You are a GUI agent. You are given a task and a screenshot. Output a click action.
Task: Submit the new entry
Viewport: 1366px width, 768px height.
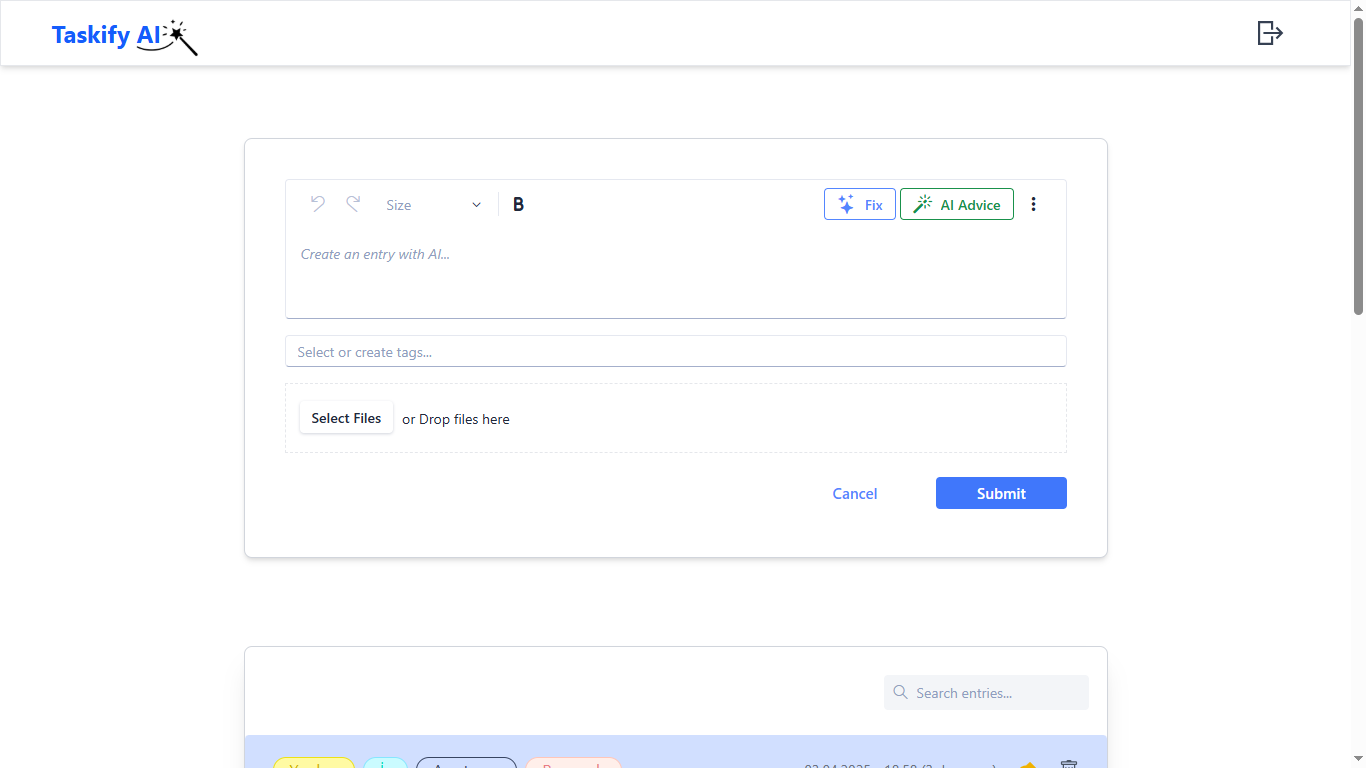(x=1000, y=493)
